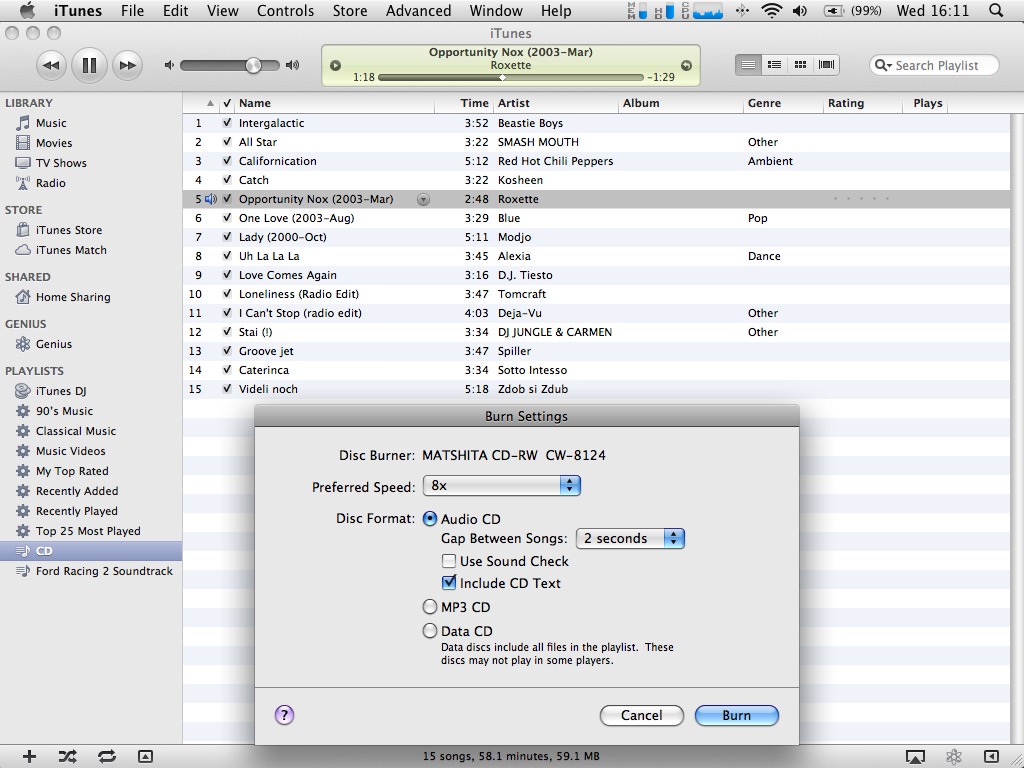The width and height of the screenshot is (1024, 768).
Task: Select the 90's Music smart playlist
Action: [x=64, y=411]
